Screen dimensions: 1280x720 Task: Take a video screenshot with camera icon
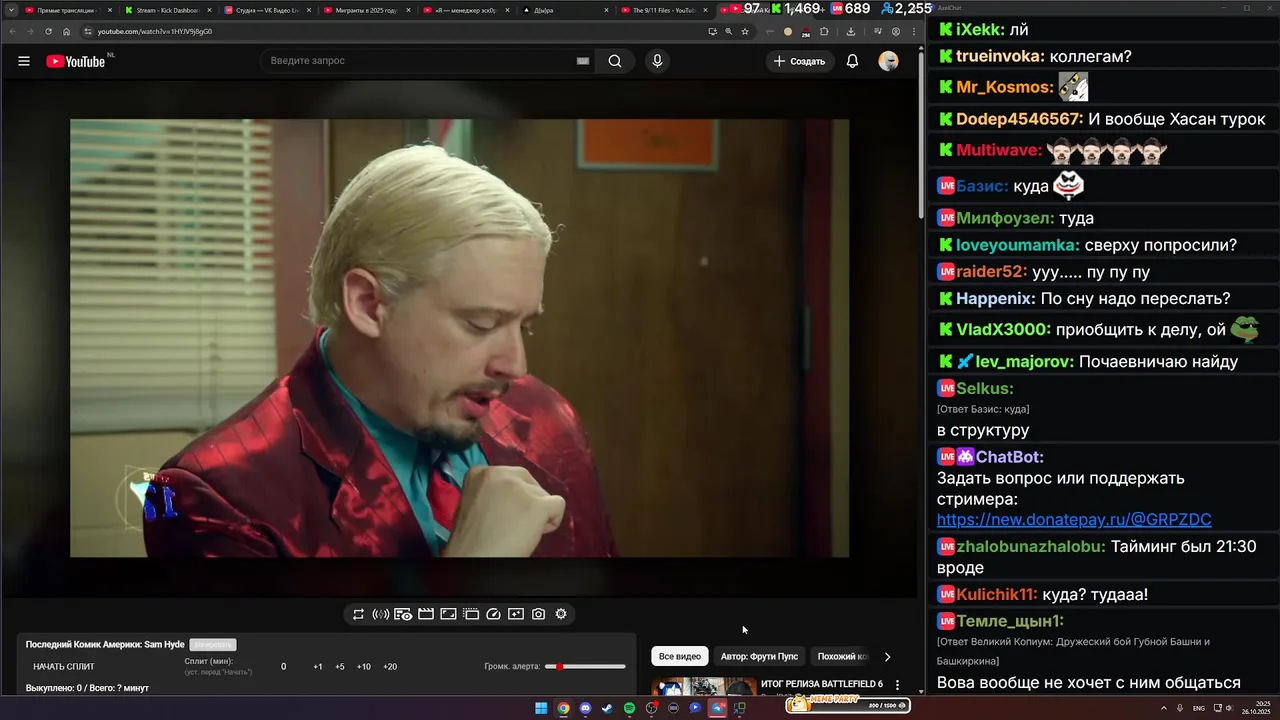(x=538, y=614)
